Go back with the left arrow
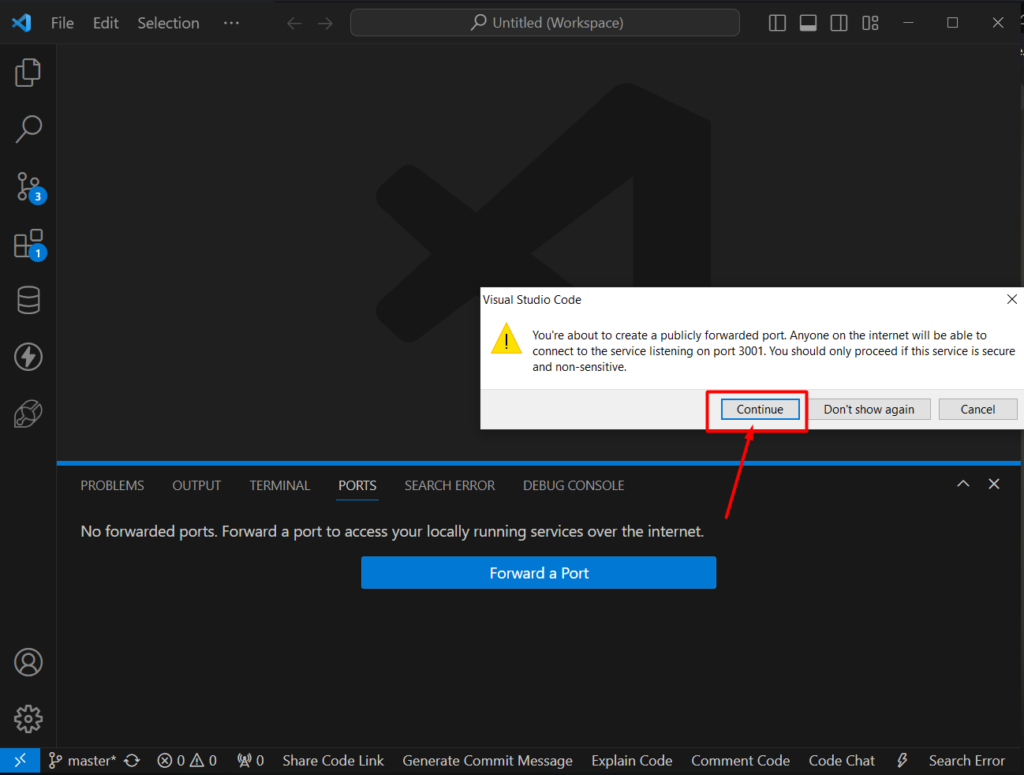 pos(295,24)
